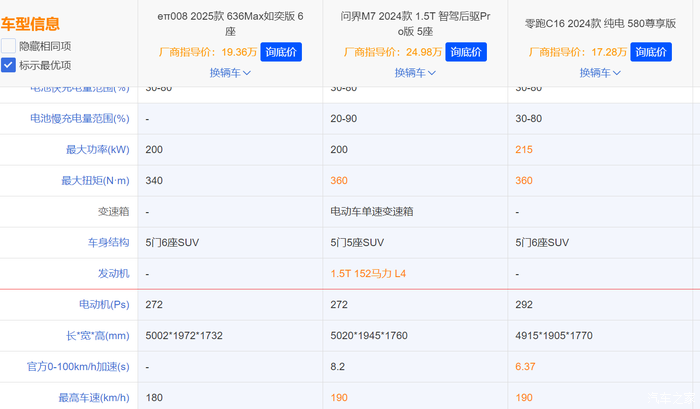This screenshot has height=409, width=700.
Task: Click 最高车速(km/h) row label
Action: pyautogui.click(x=94, y=398)
